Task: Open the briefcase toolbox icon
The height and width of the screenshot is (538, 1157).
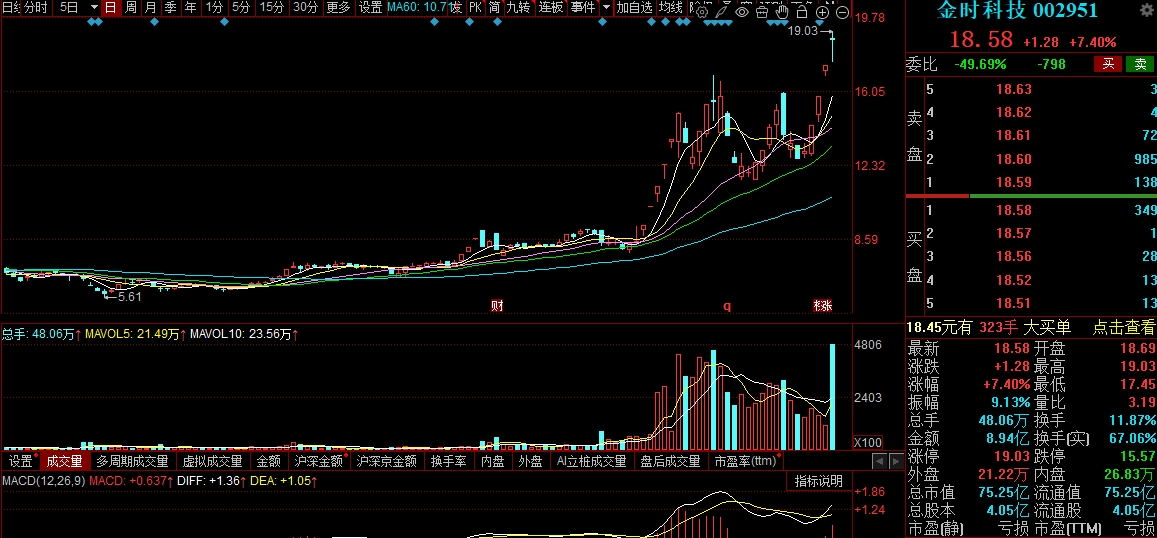Action: pos(762,12)
